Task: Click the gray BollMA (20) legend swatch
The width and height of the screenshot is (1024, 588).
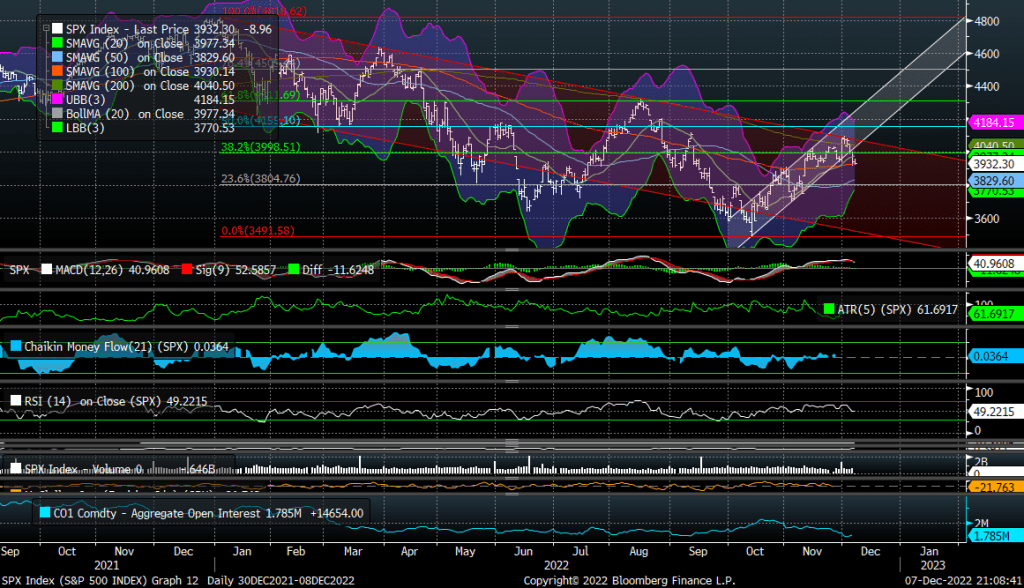Action: tap(57, 114)
